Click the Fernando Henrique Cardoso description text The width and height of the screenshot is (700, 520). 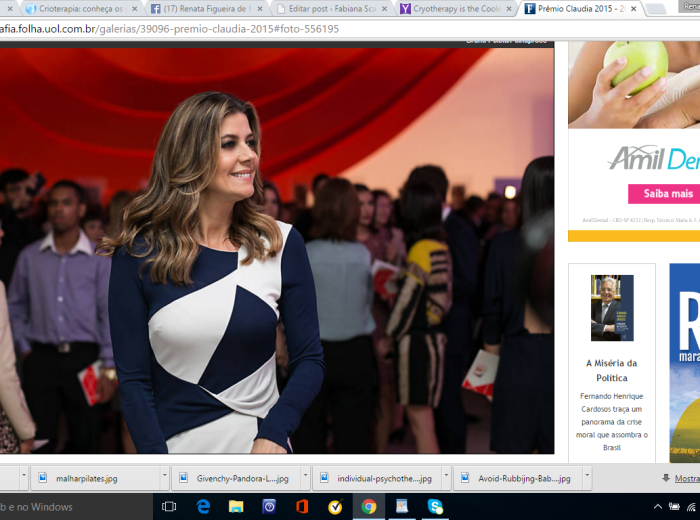coord(612,421)
